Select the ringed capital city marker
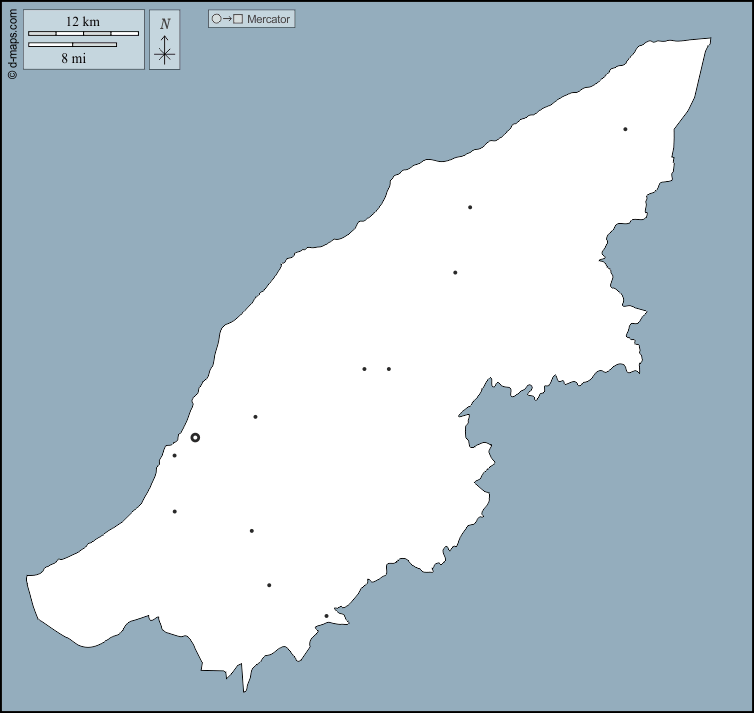The image size is (754, 713). pos(195,437)
